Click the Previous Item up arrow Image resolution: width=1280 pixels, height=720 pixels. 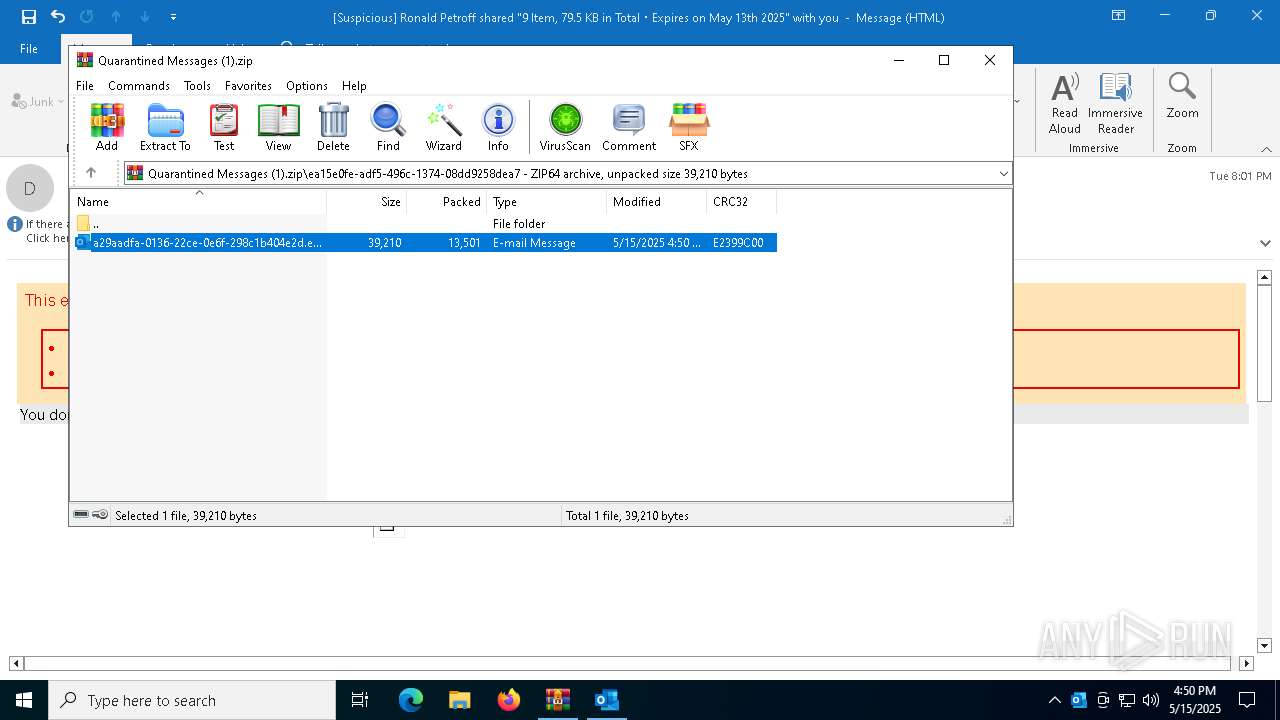[116, 17]
